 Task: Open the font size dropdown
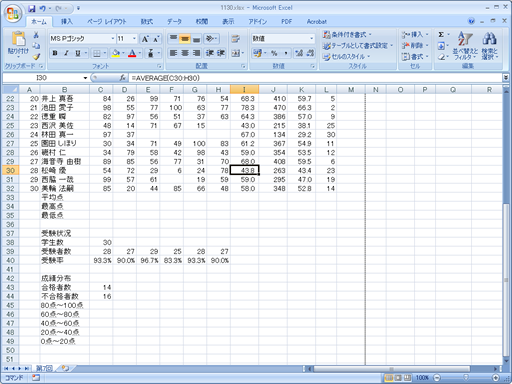134,39
